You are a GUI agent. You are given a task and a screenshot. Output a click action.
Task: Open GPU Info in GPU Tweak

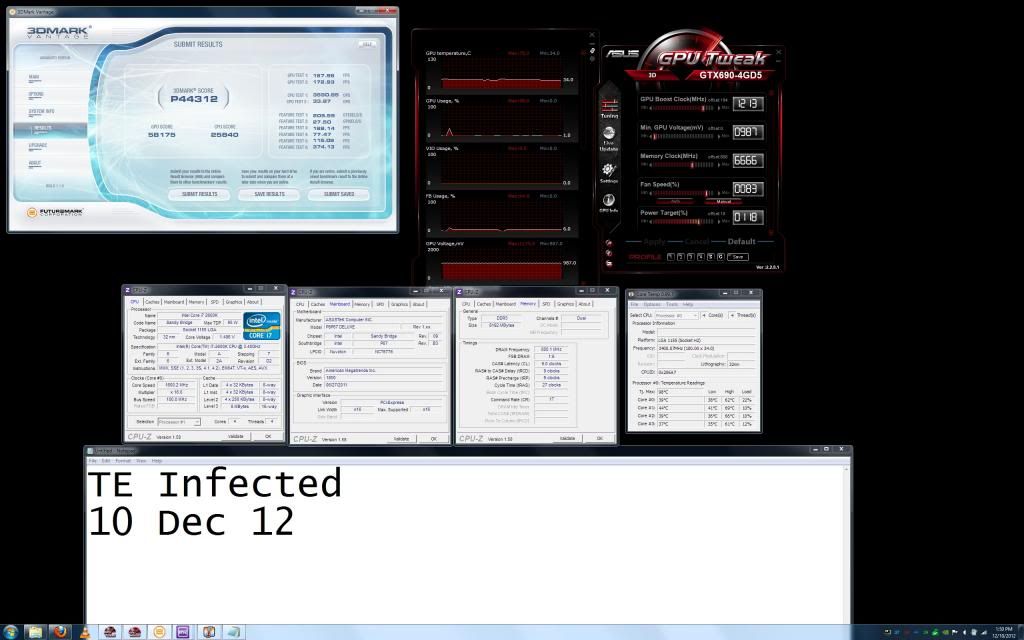pos(609,202)
